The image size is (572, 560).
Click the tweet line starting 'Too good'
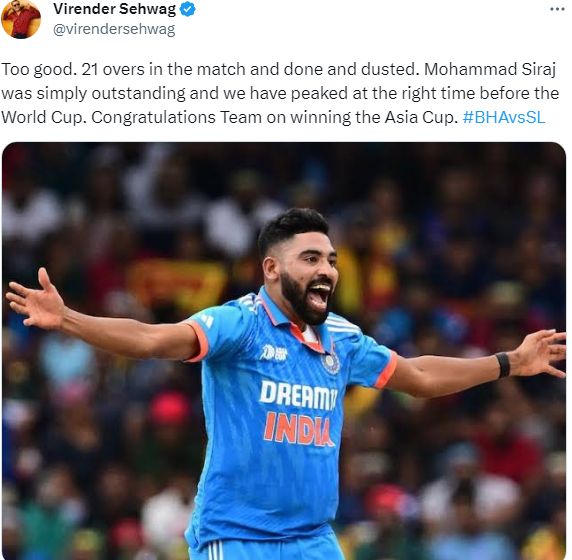pyautogui.click(x=278, y=69)
